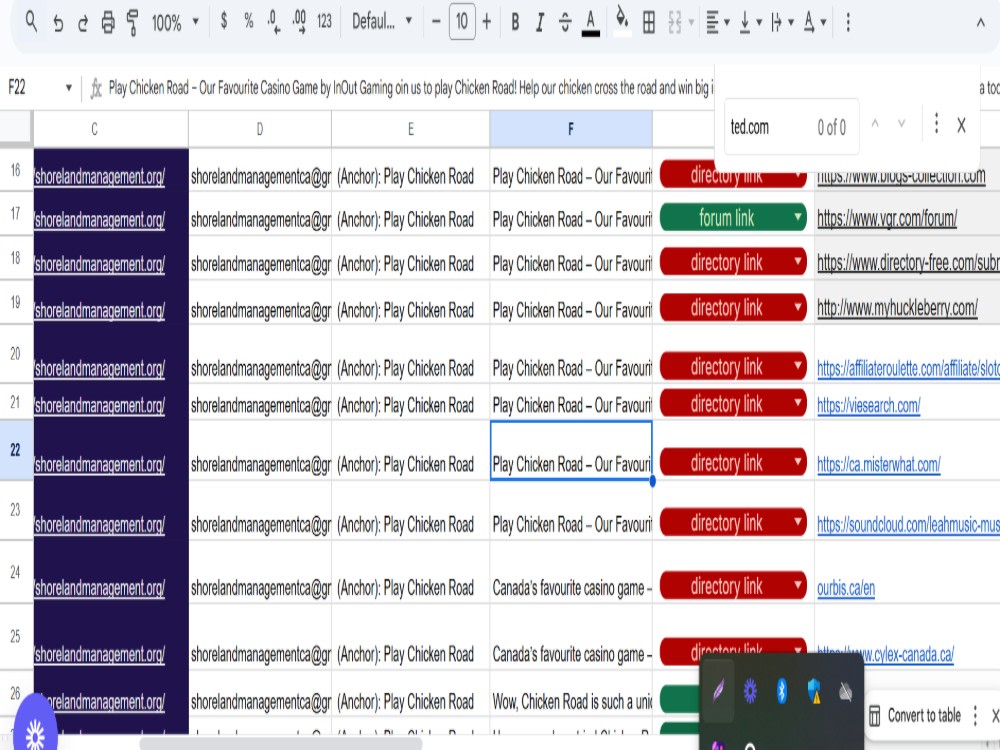Increase font size with plus button
The width and height of the screenshot is (1000, 750).
pos(487,22)
